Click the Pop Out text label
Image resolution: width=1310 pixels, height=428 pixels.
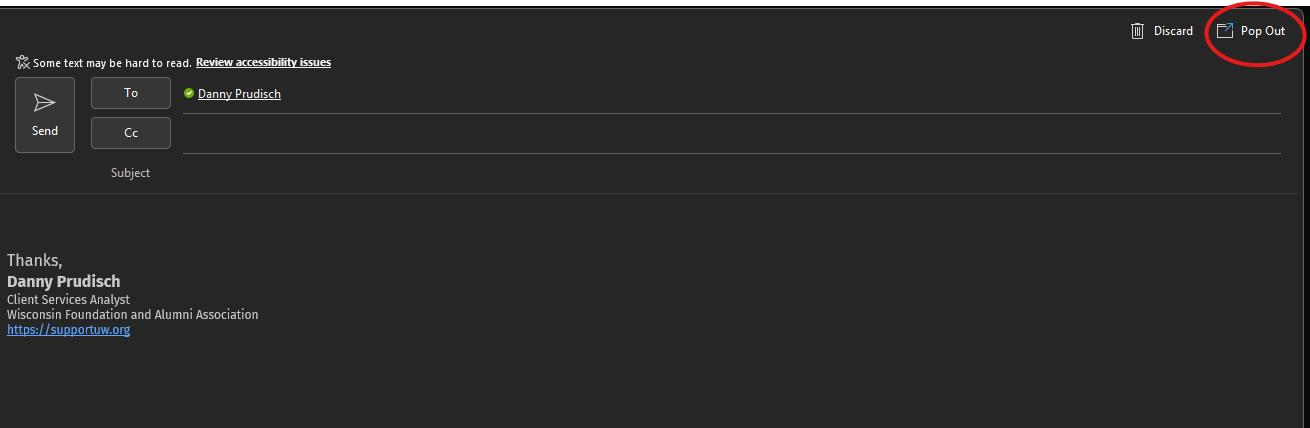[x=1263, y=31]
